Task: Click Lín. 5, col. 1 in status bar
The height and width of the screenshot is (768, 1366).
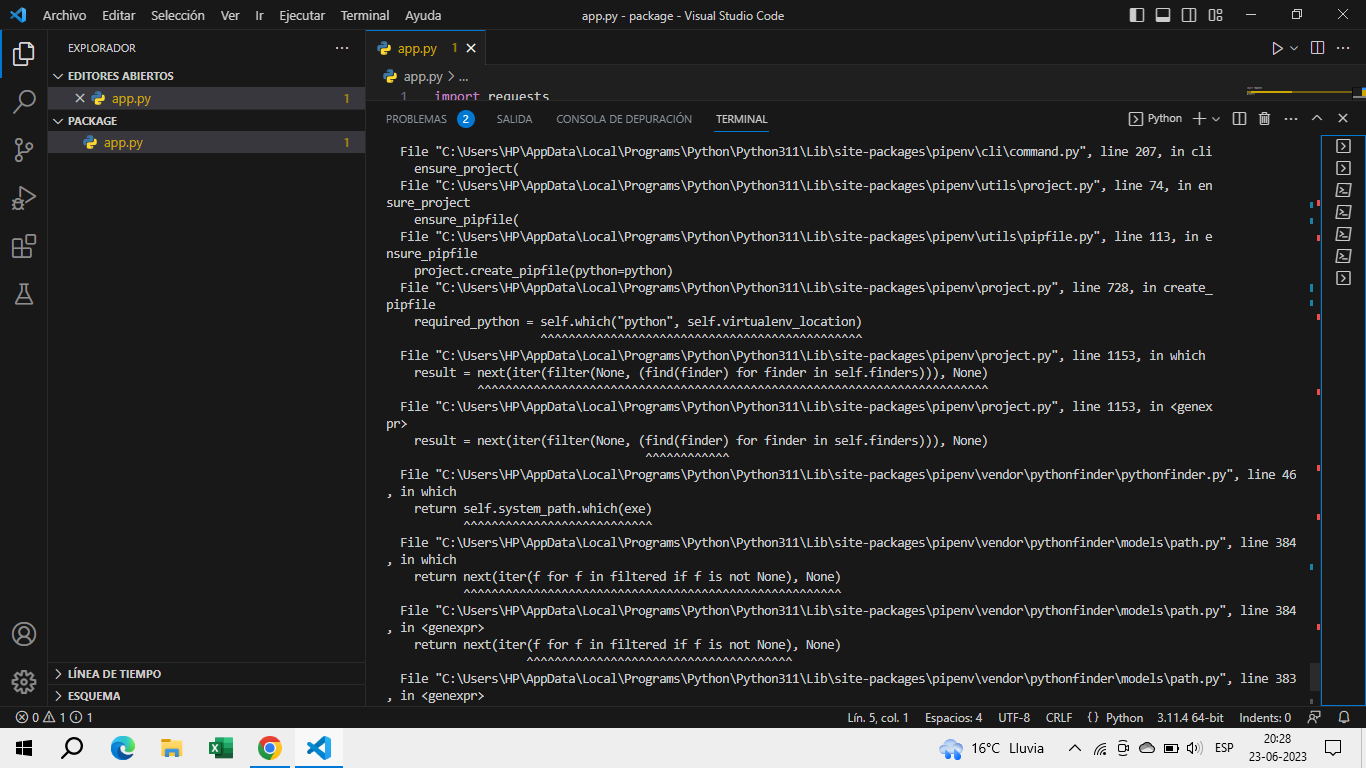Action: 878,717
